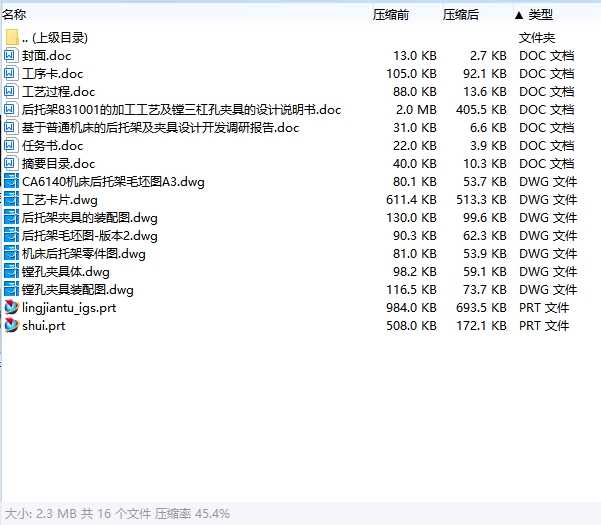Select file 任务书.doc
The height and width of the screenshot is (525, 601).
53,146
